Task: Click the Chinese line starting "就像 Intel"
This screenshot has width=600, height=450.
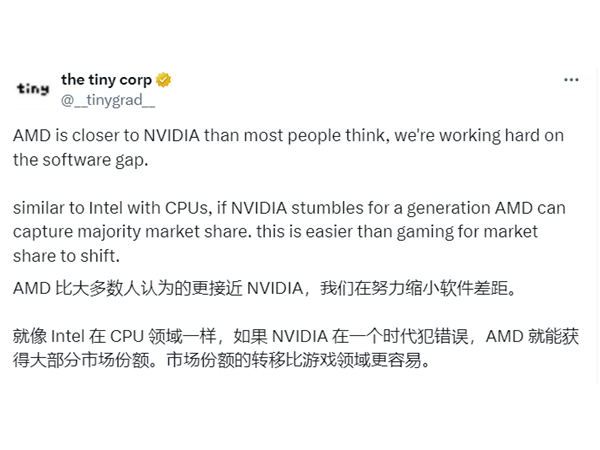Action: [x=296, y=336]
